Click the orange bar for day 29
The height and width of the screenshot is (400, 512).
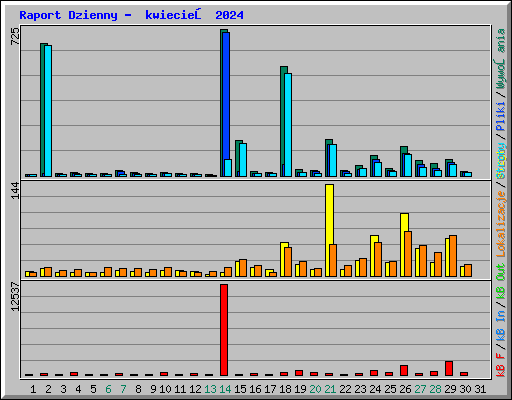click(453, 256)
